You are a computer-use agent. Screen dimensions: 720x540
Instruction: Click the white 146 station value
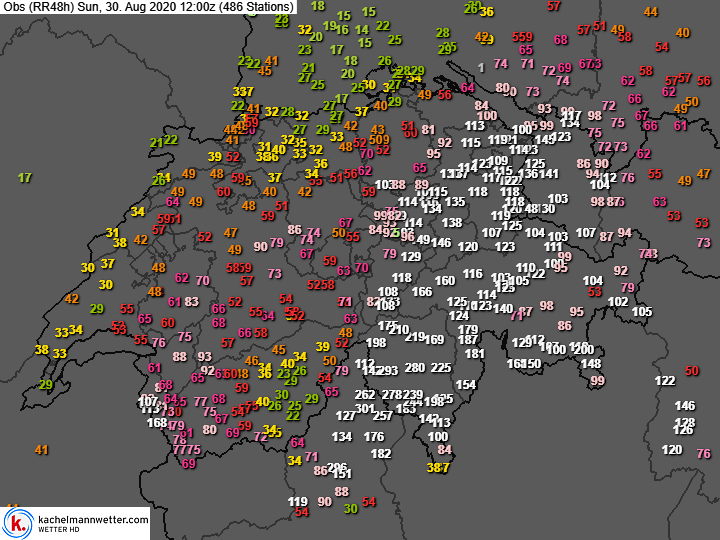point(685,405)
